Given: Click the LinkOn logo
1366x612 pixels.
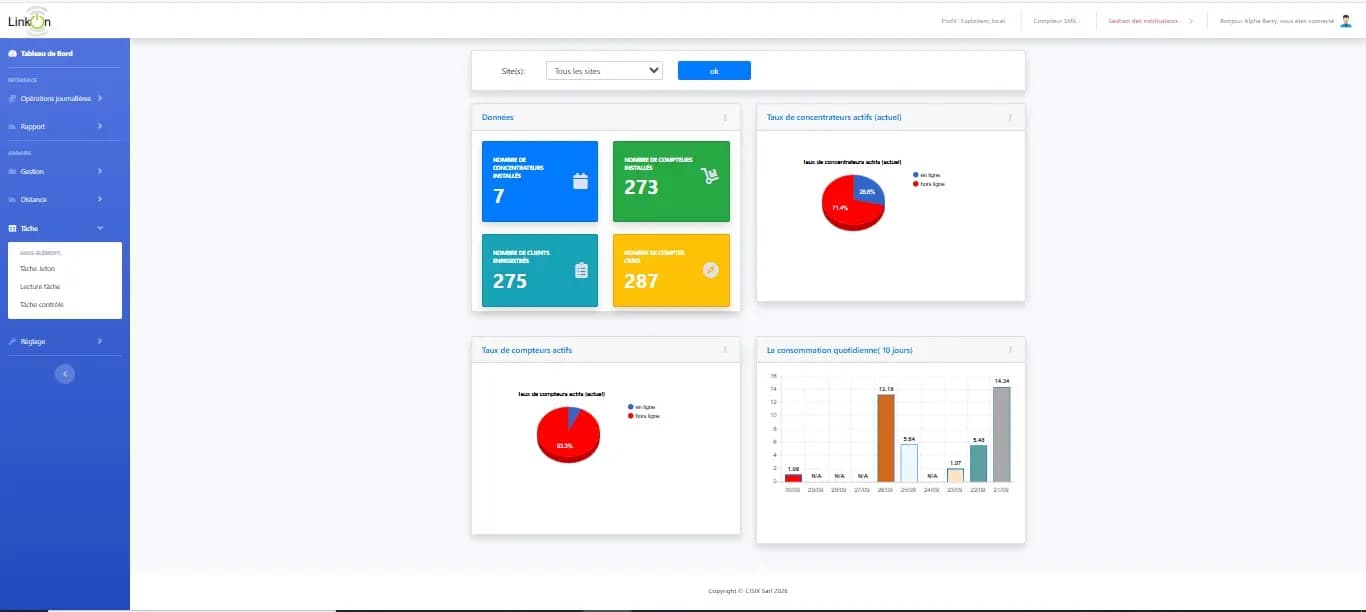Looking at the screenshot, I should [x=30, y=20].
